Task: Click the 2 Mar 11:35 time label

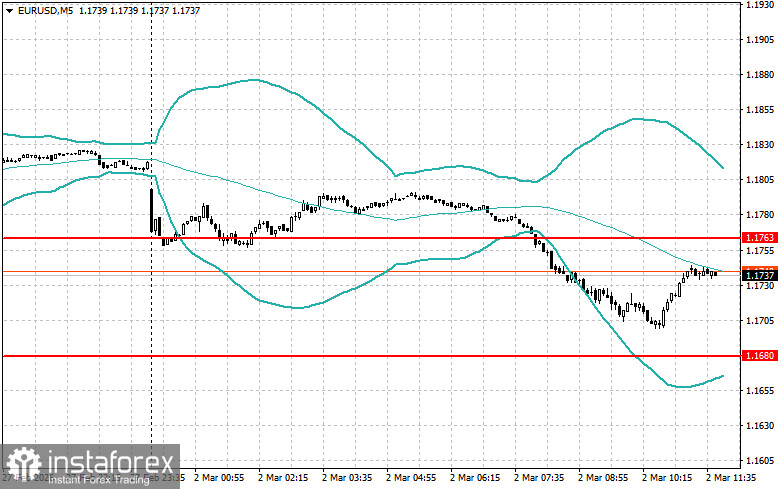Action: point(731,478)
